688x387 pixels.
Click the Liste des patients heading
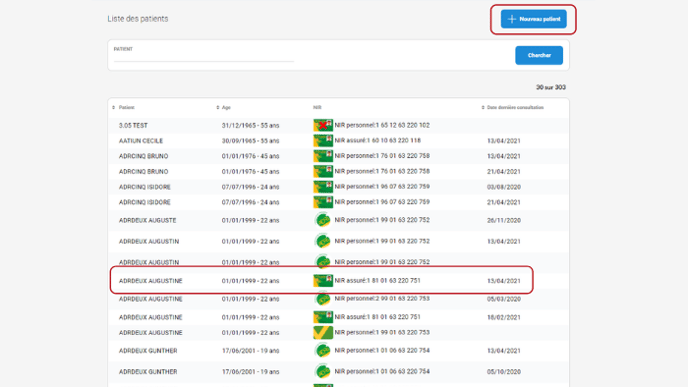click(x=138, y=19)
